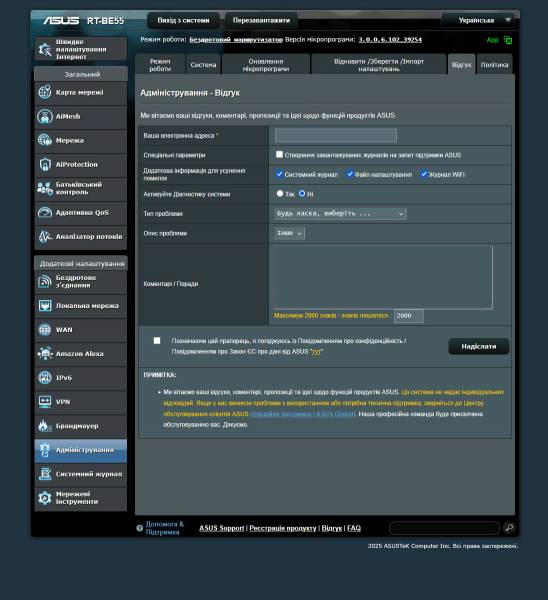The image size is (548, 600).
Task: Follow the "тут" privacy notice link
Action: point(316,352)
